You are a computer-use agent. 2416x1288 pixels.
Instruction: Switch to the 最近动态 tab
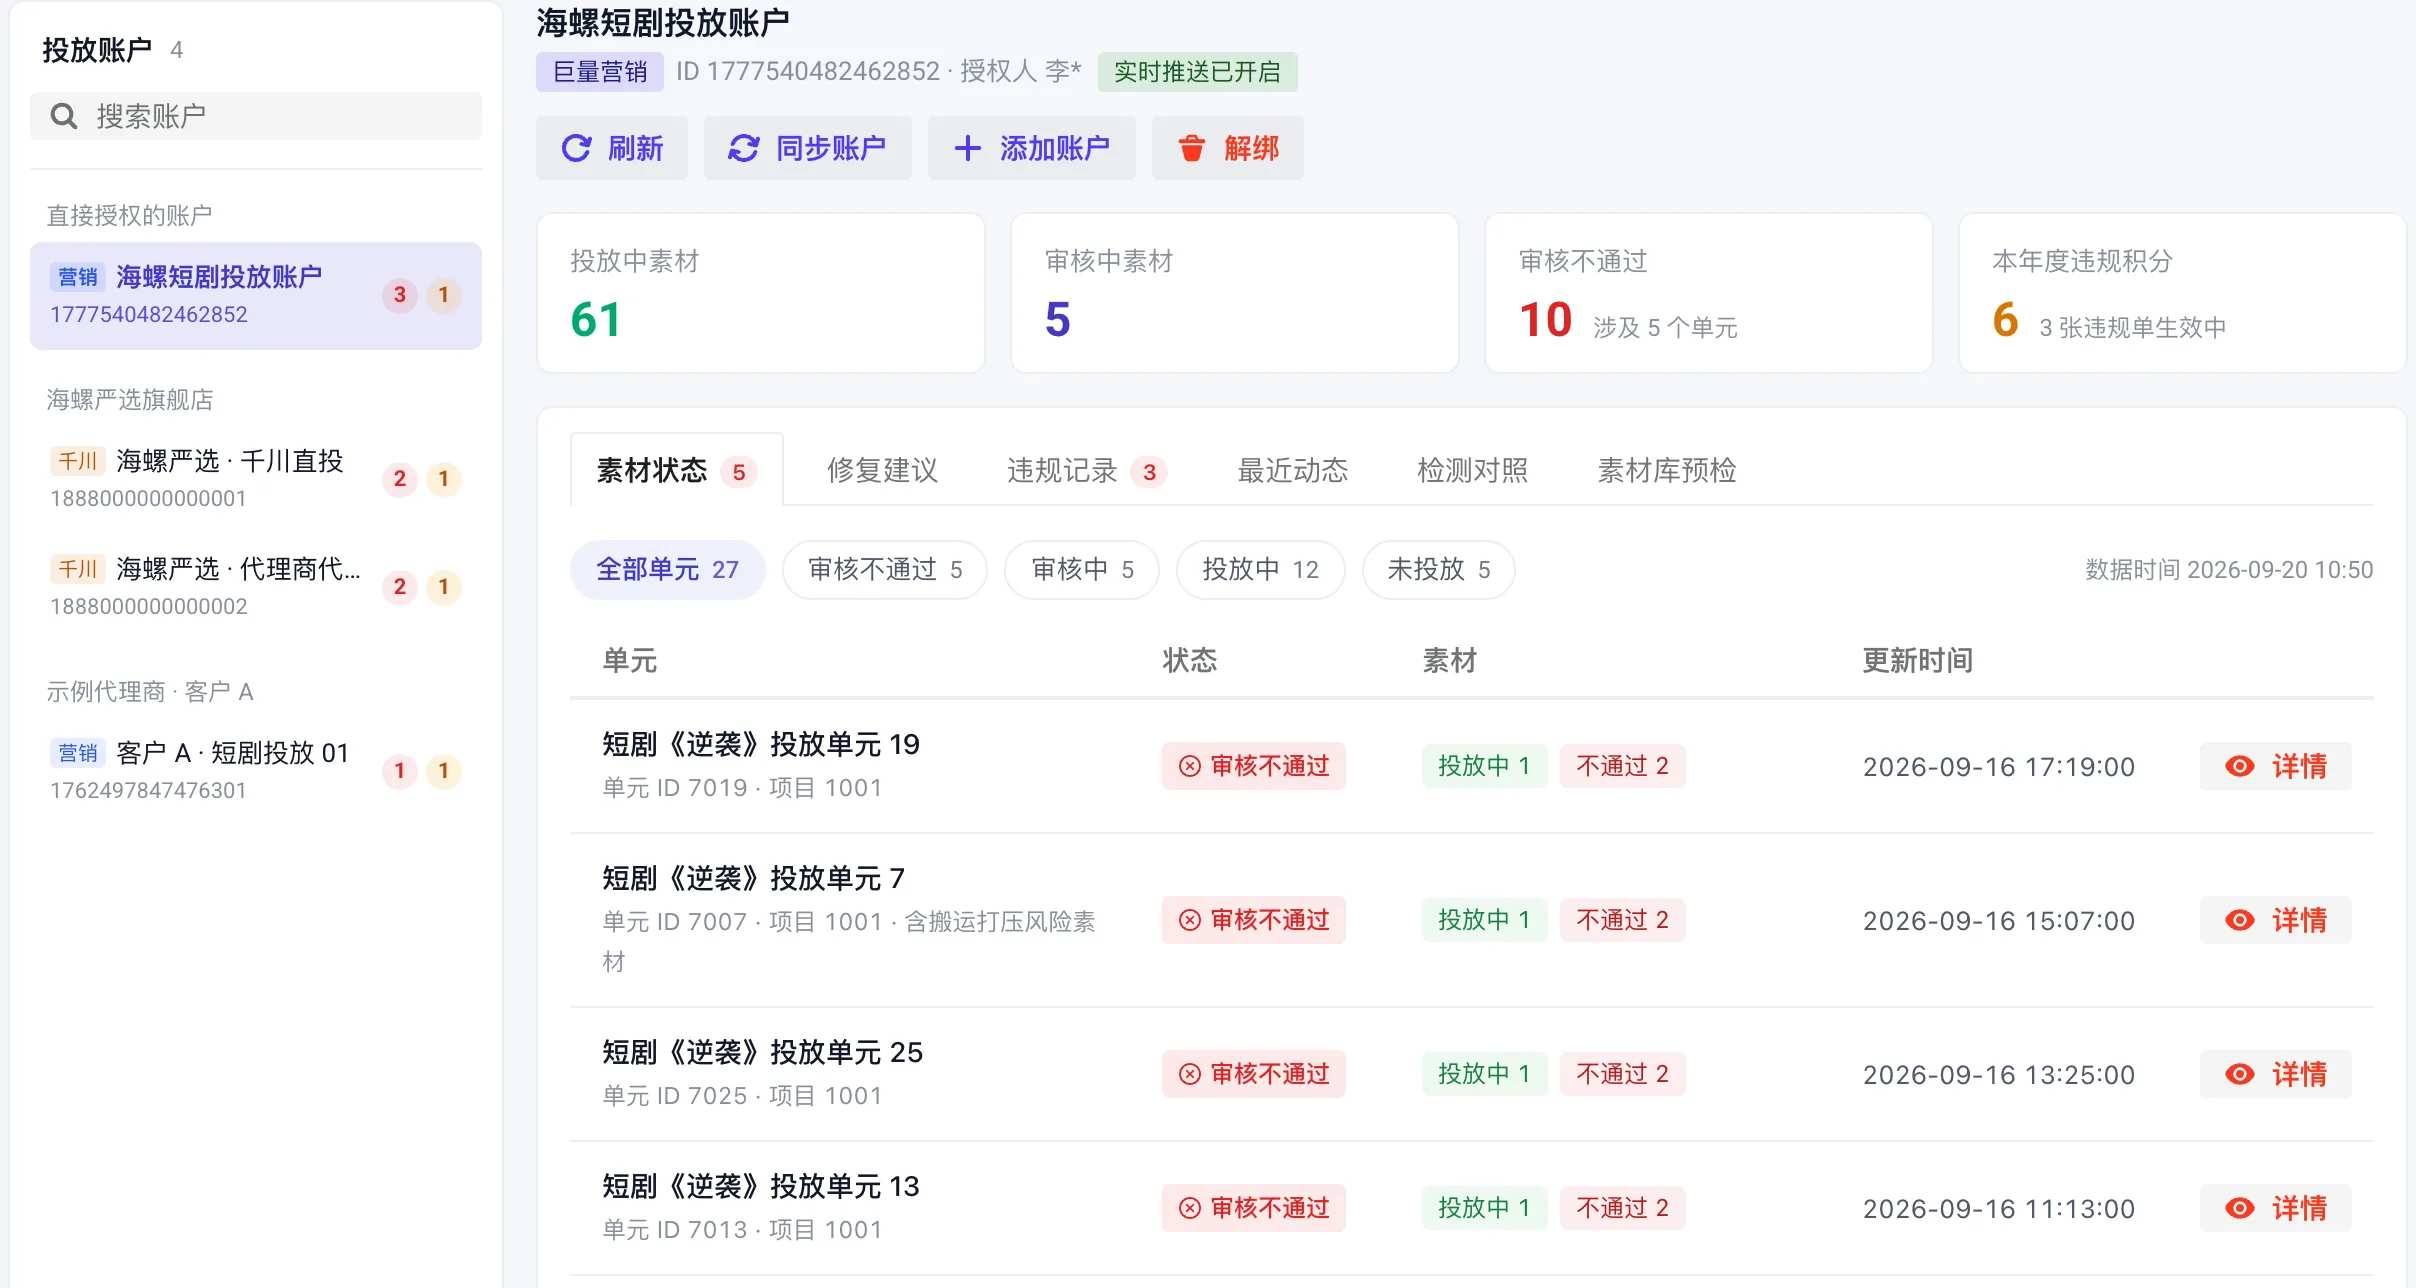pyautogui.click(x=1293, y=470)
